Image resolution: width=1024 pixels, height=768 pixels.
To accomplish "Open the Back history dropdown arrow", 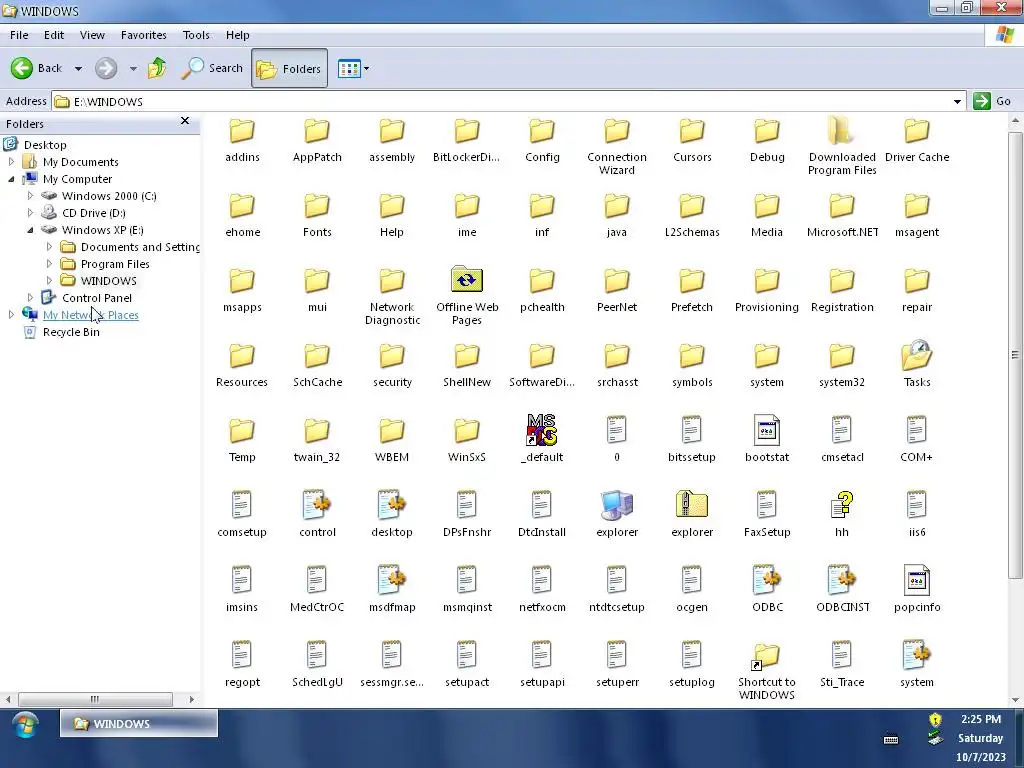I will click(78, 69).
